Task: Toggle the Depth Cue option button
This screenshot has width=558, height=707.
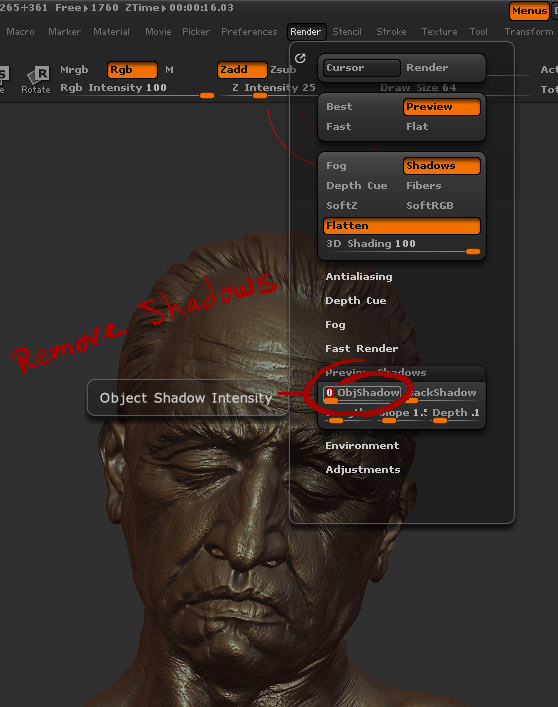Action: click(x=357, y=186)
